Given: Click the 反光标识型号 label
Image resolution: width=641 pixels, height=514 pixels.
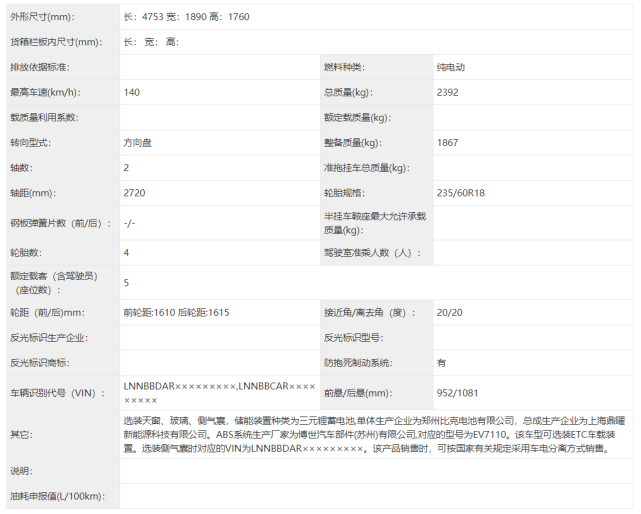Looking at the screenshot, I should [x=354, y=338].
